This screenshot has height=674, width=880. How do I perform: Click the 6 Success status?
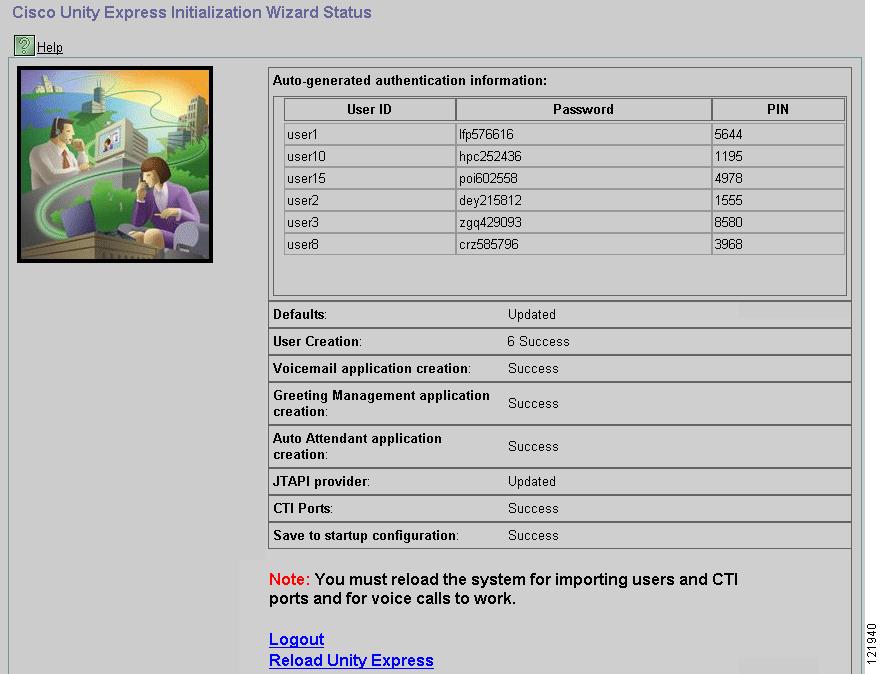[x=538, y=341]
